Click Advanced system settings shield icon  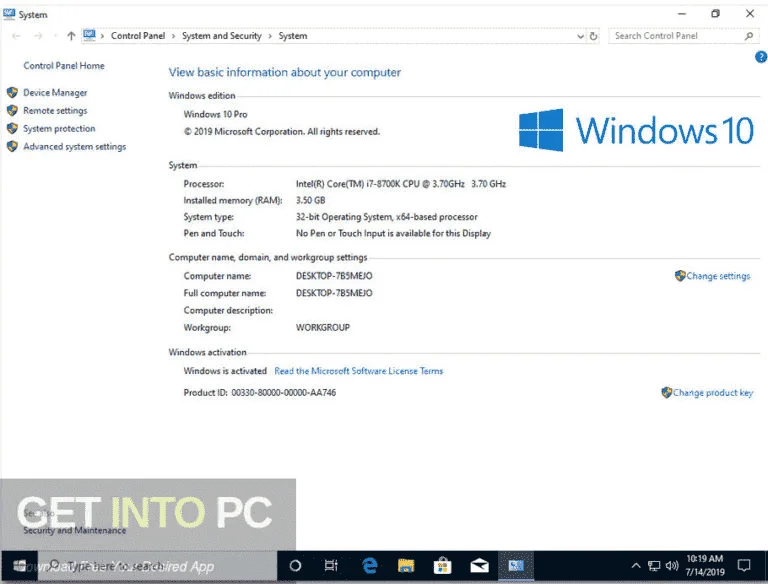point(12,146)
